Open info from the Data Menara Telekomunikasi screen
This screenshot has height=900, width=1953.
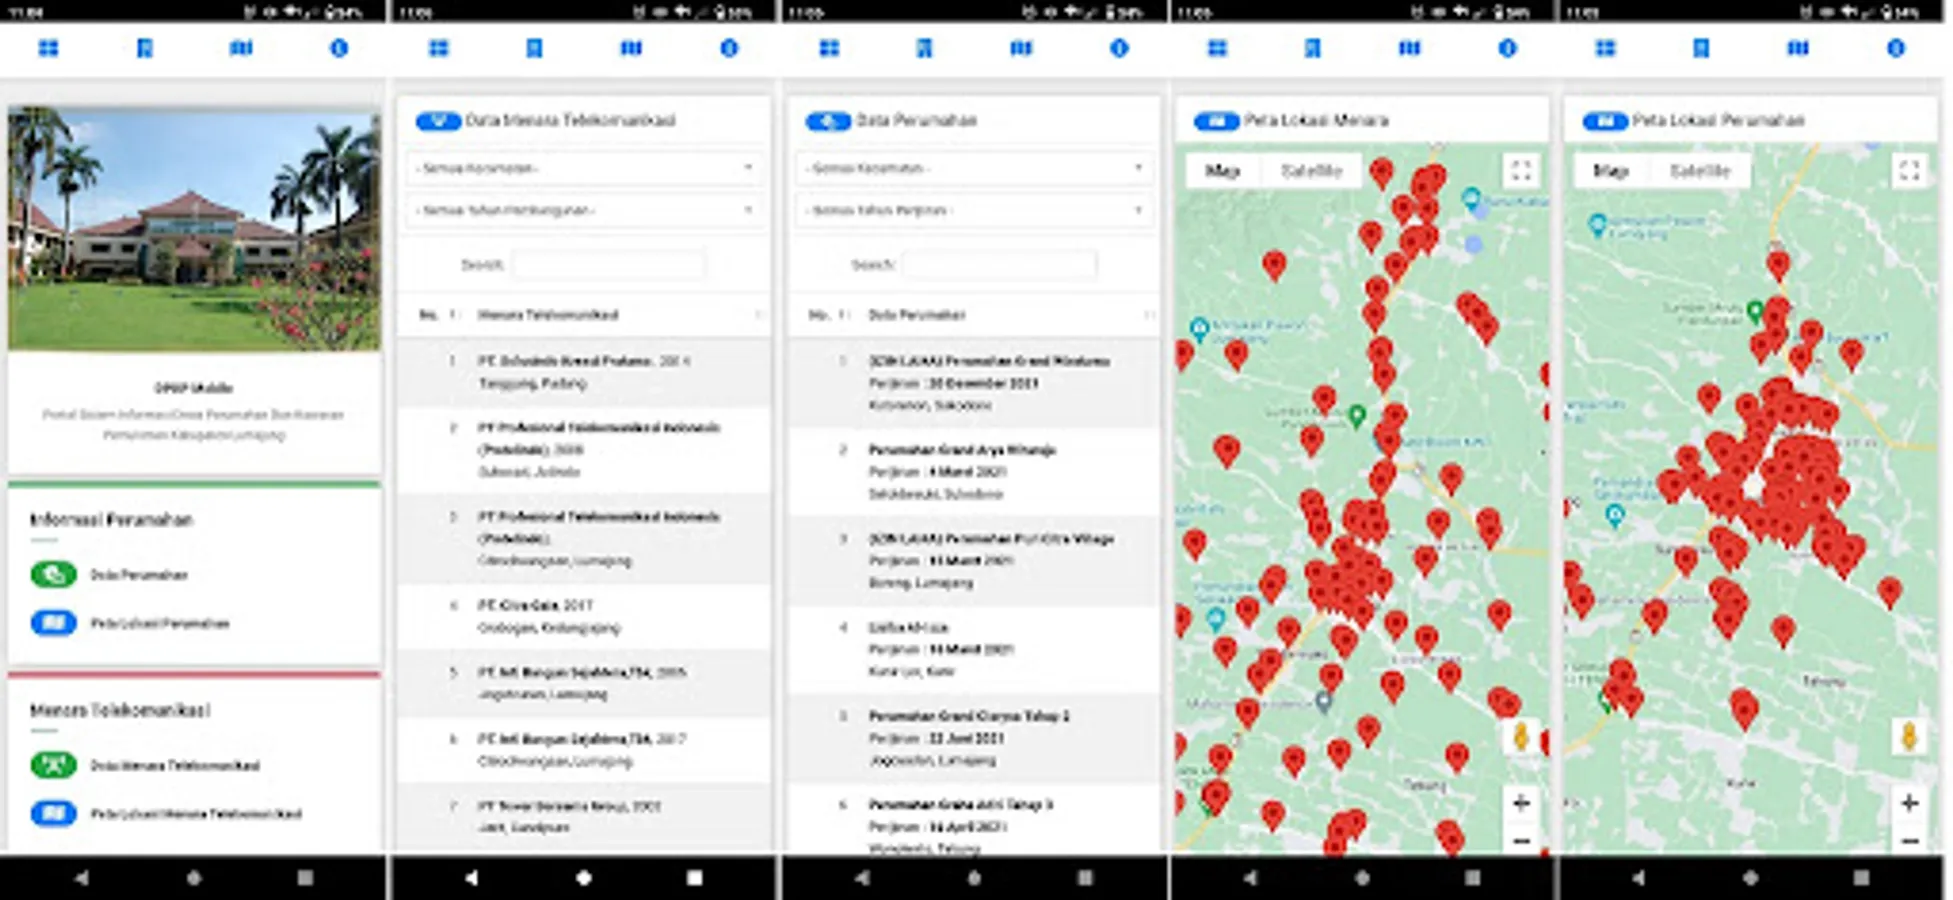(x=729, y=48)
